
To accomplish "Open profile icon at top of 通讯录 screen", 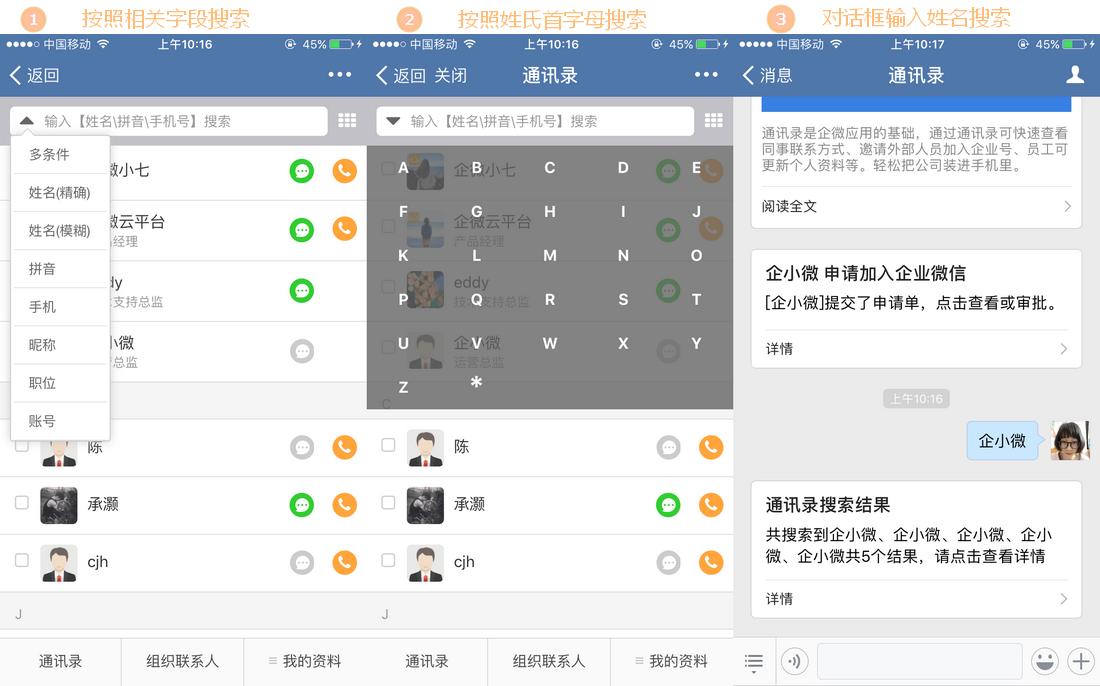I will (x=1075, y=74).
